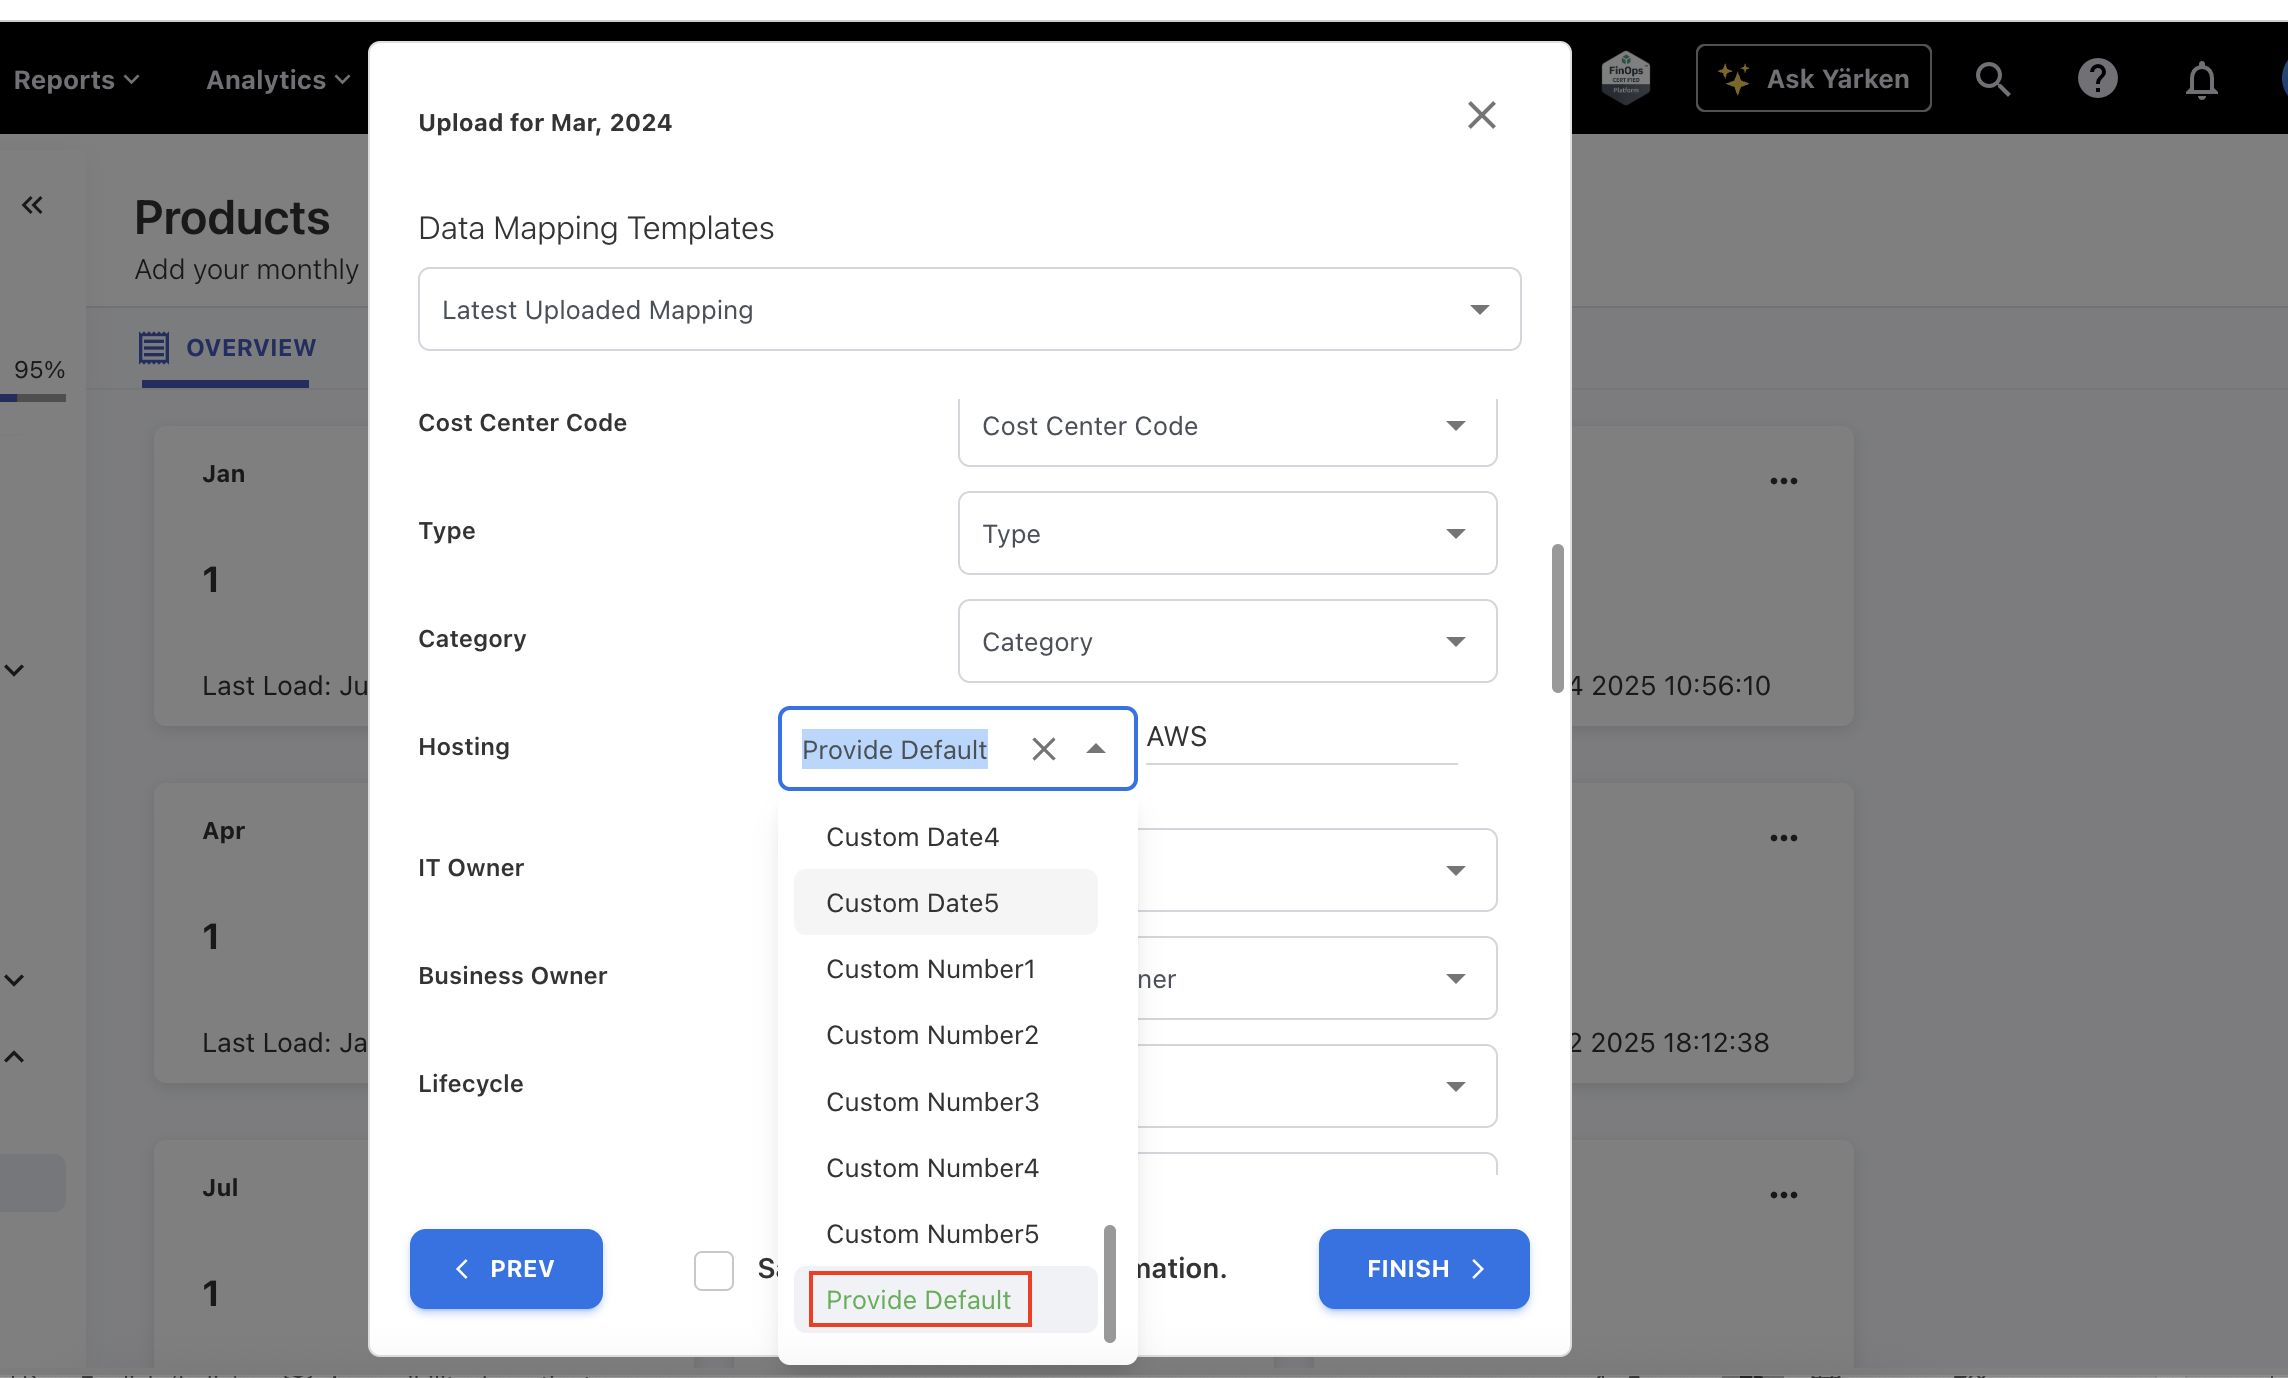Open the help question mark icon
The width and height of the screenshot is (2288, 1378).
[x=2097, y=79]
